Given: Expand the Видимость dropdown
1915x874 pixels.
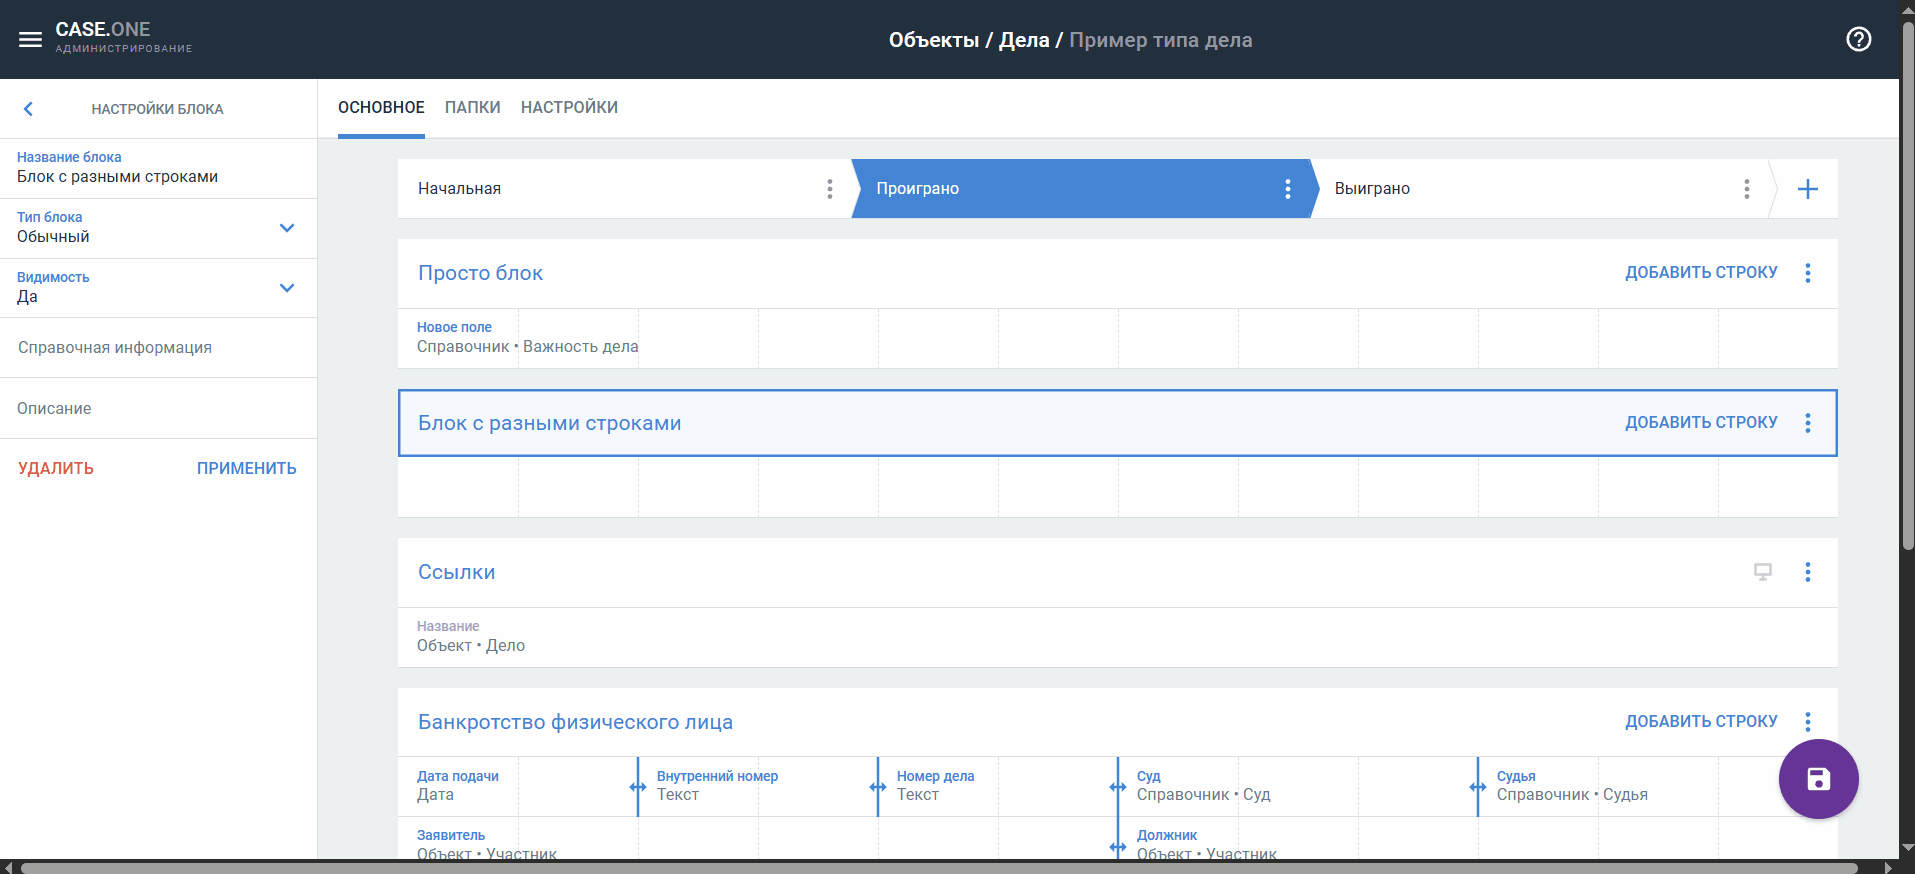Looking at the screenshot, I should pos(286,288).
